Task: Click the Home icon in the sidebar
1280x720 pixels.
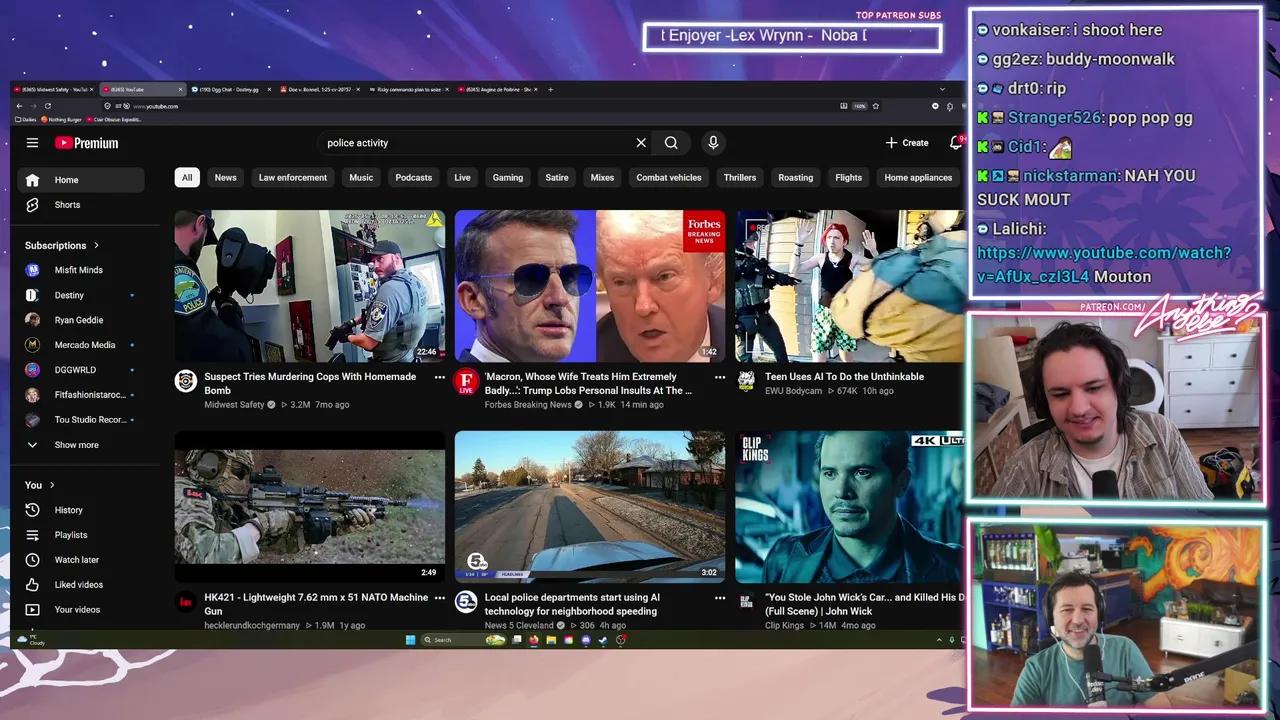Action: click(x=33, y=180)
